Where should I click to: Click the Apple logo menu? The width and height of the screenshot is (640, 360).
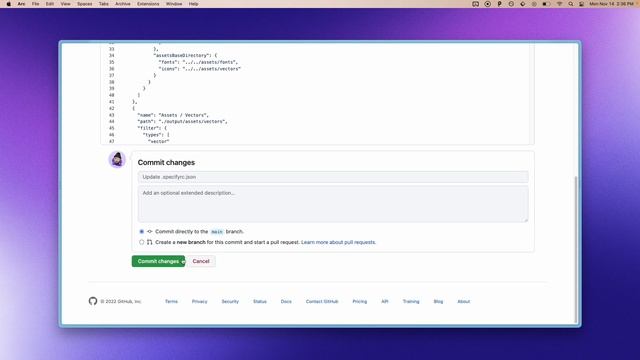click(x=9, y=4)
